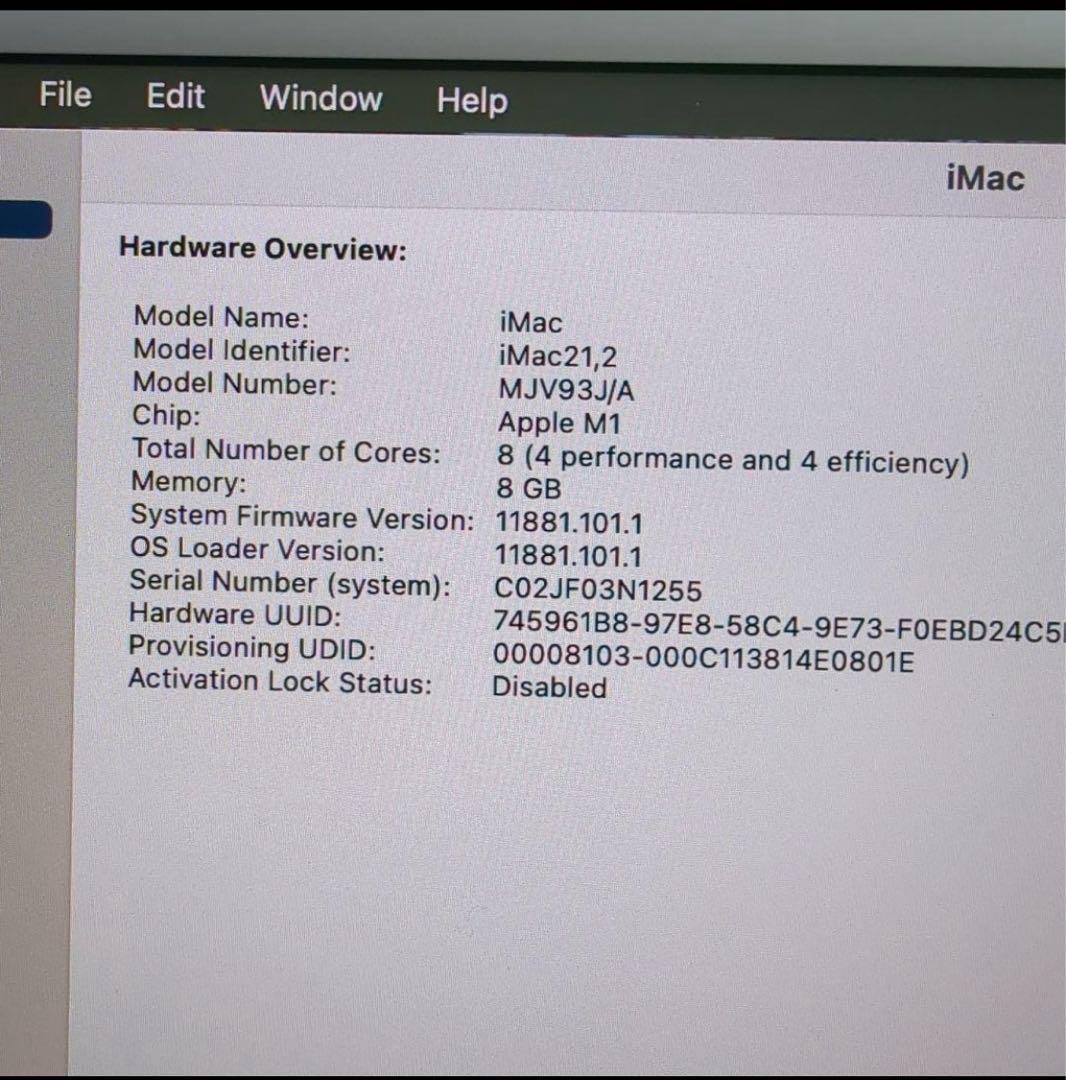Select the MJV93J/A model number value
This screenshot has height=1080, width=1066.
[565, 390]
